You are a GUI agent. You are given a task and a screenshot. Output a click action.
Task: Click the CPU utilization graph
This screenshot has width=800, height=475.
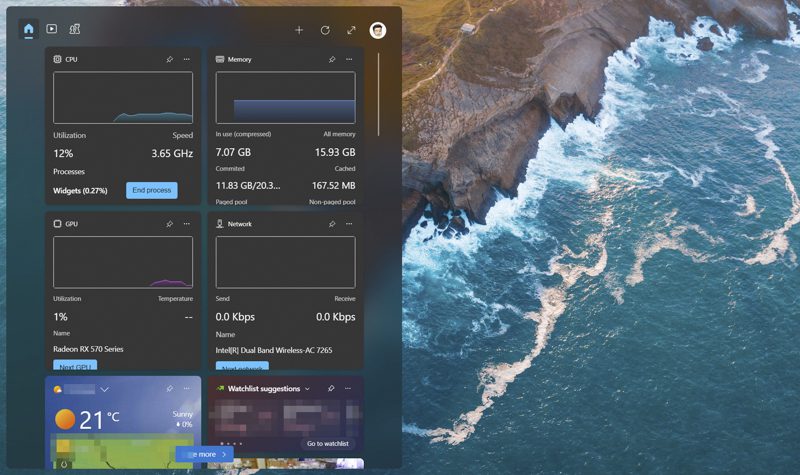[x=123, y=97]
